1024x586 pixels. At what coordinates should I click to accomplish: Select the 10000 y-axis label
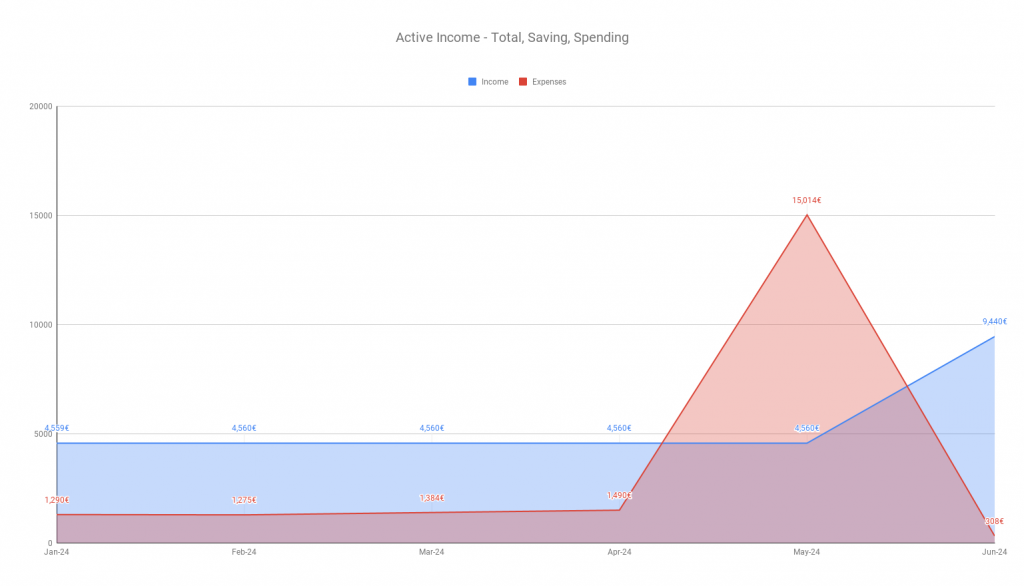point(40,325)
